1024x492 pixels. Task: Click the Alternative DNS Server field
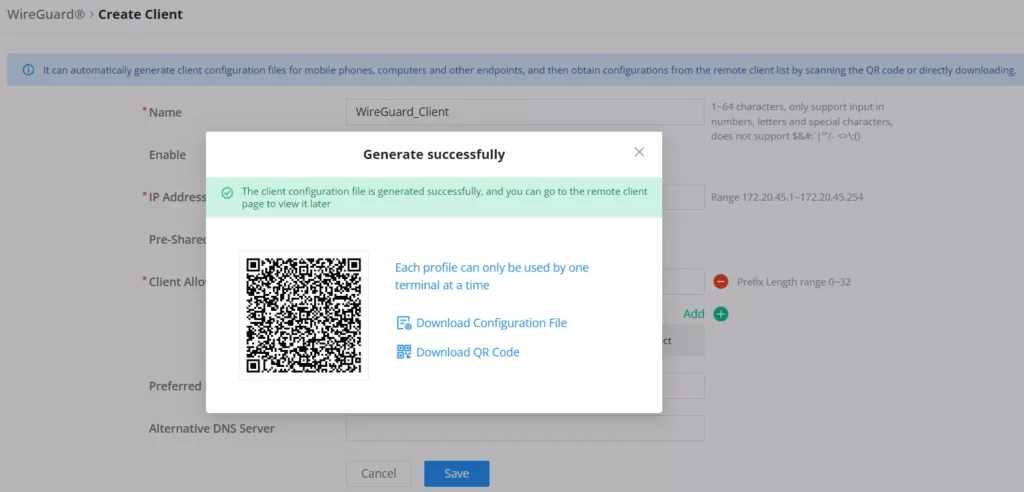pyautogui.click(x=525, y=429)
